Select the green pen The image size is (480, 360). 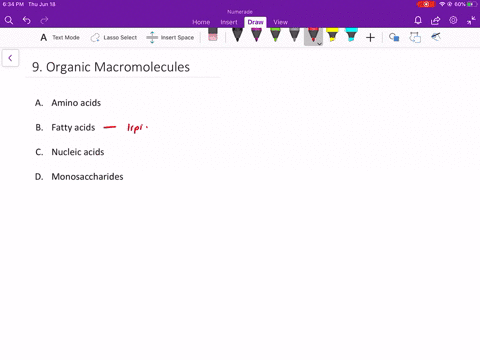tap(275, 35)
